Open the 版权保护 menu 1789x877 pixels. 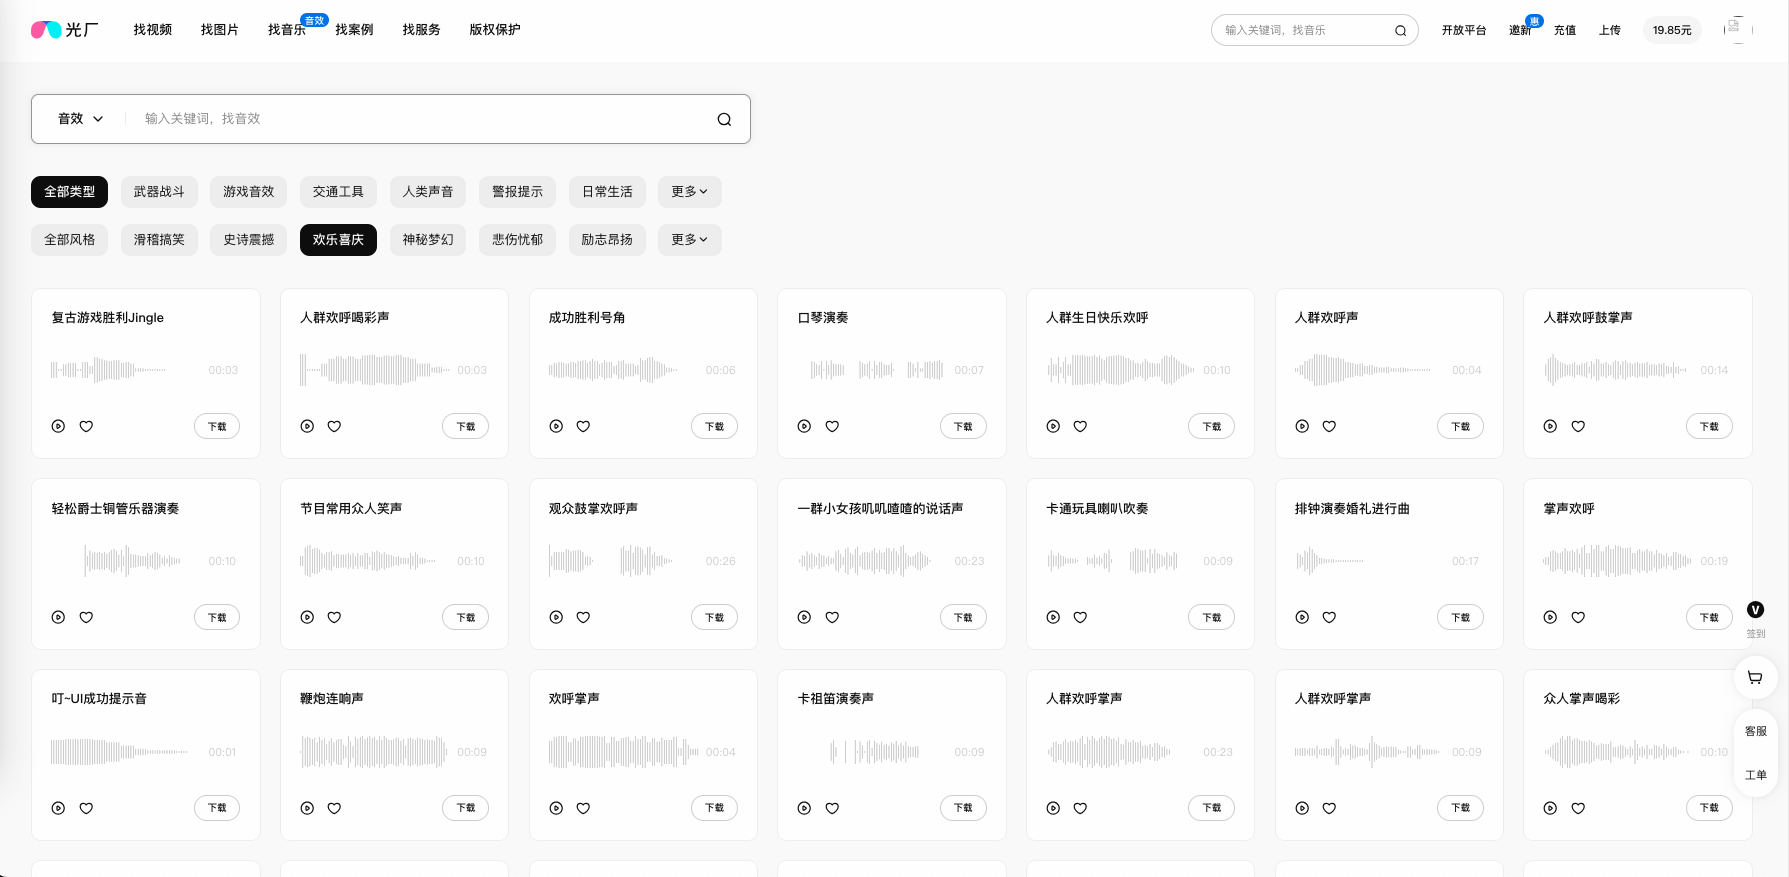[495, 30]
